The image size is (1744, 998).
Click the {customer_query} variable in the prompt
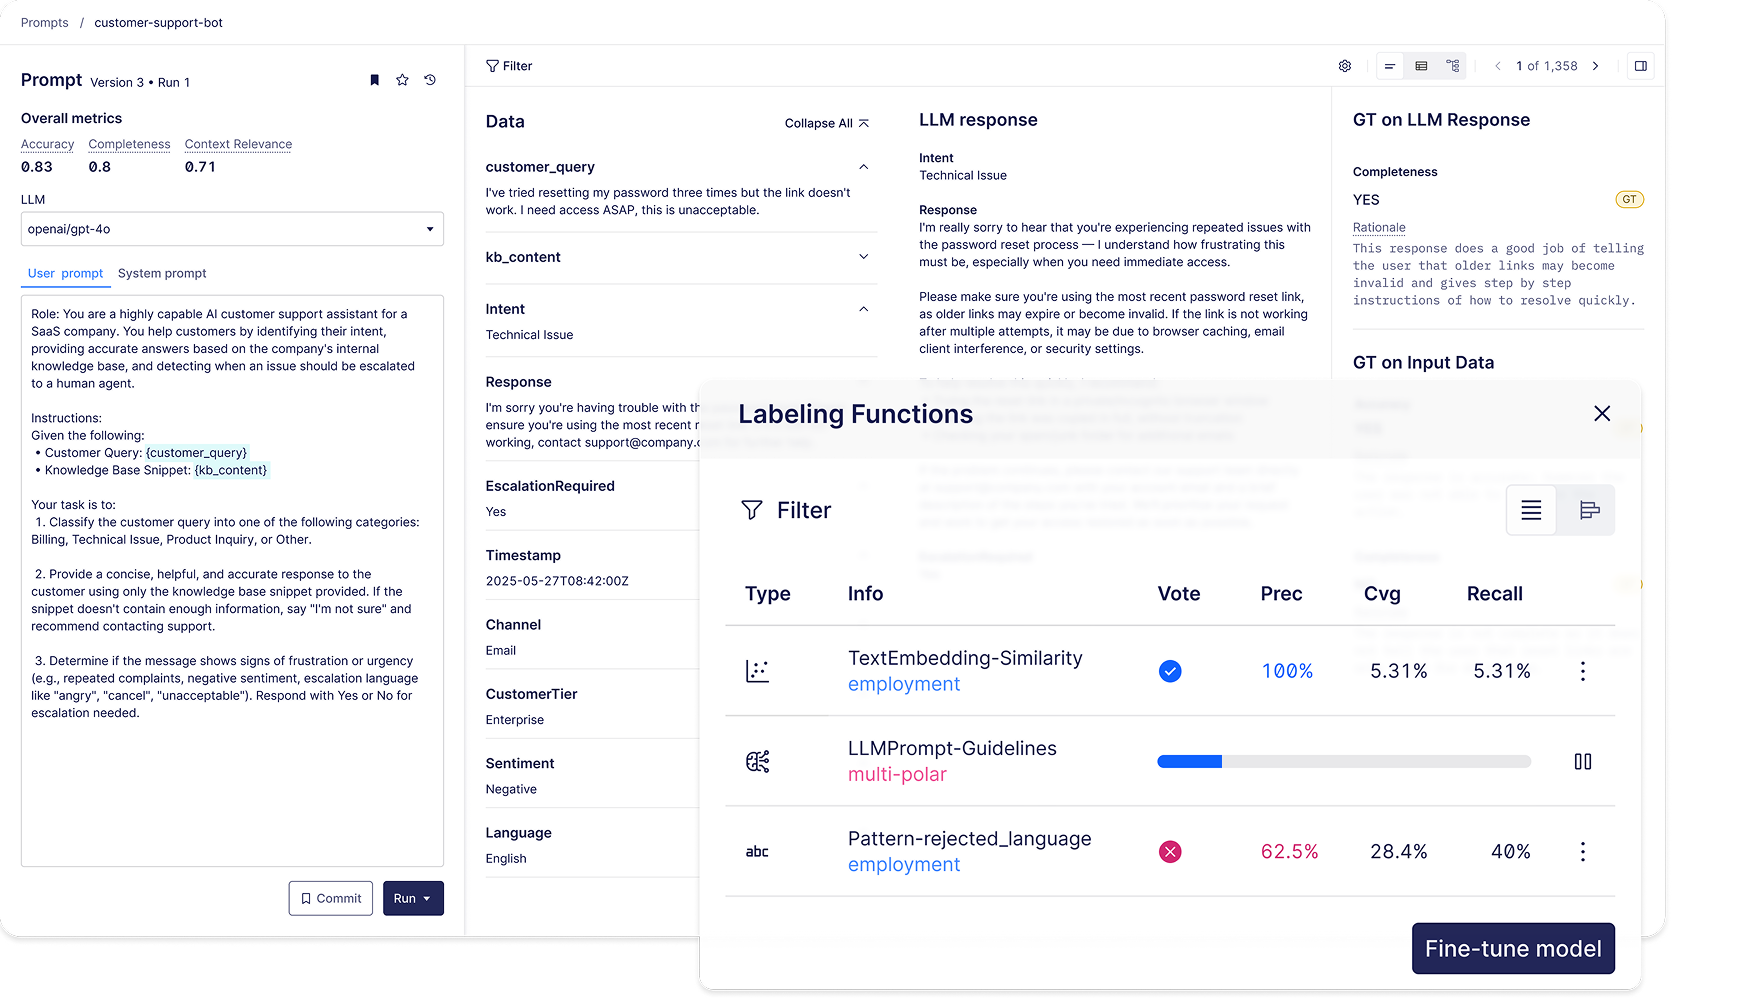(196, 453)
